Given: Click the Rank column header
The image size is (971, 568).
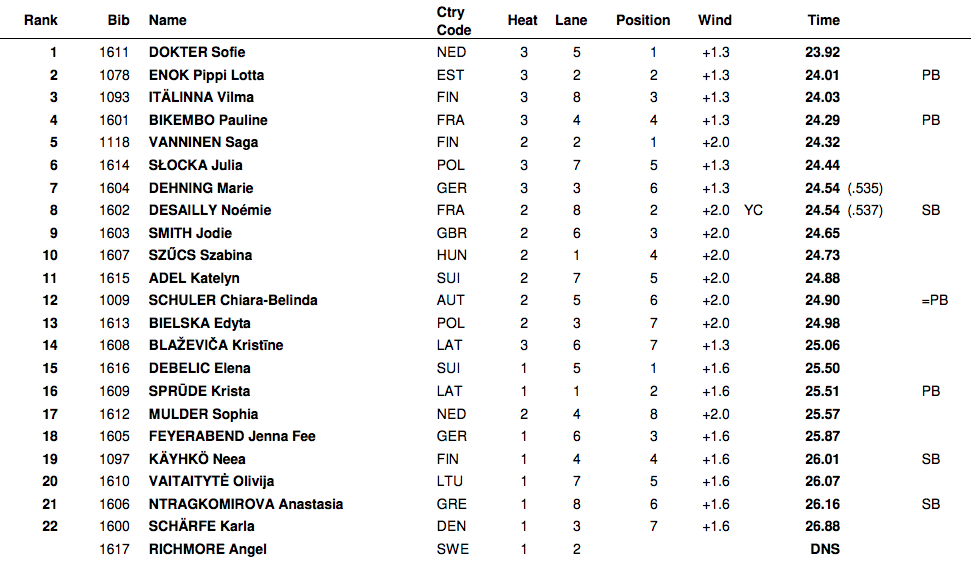Looking at the screenshot, I should click(41, 20).
